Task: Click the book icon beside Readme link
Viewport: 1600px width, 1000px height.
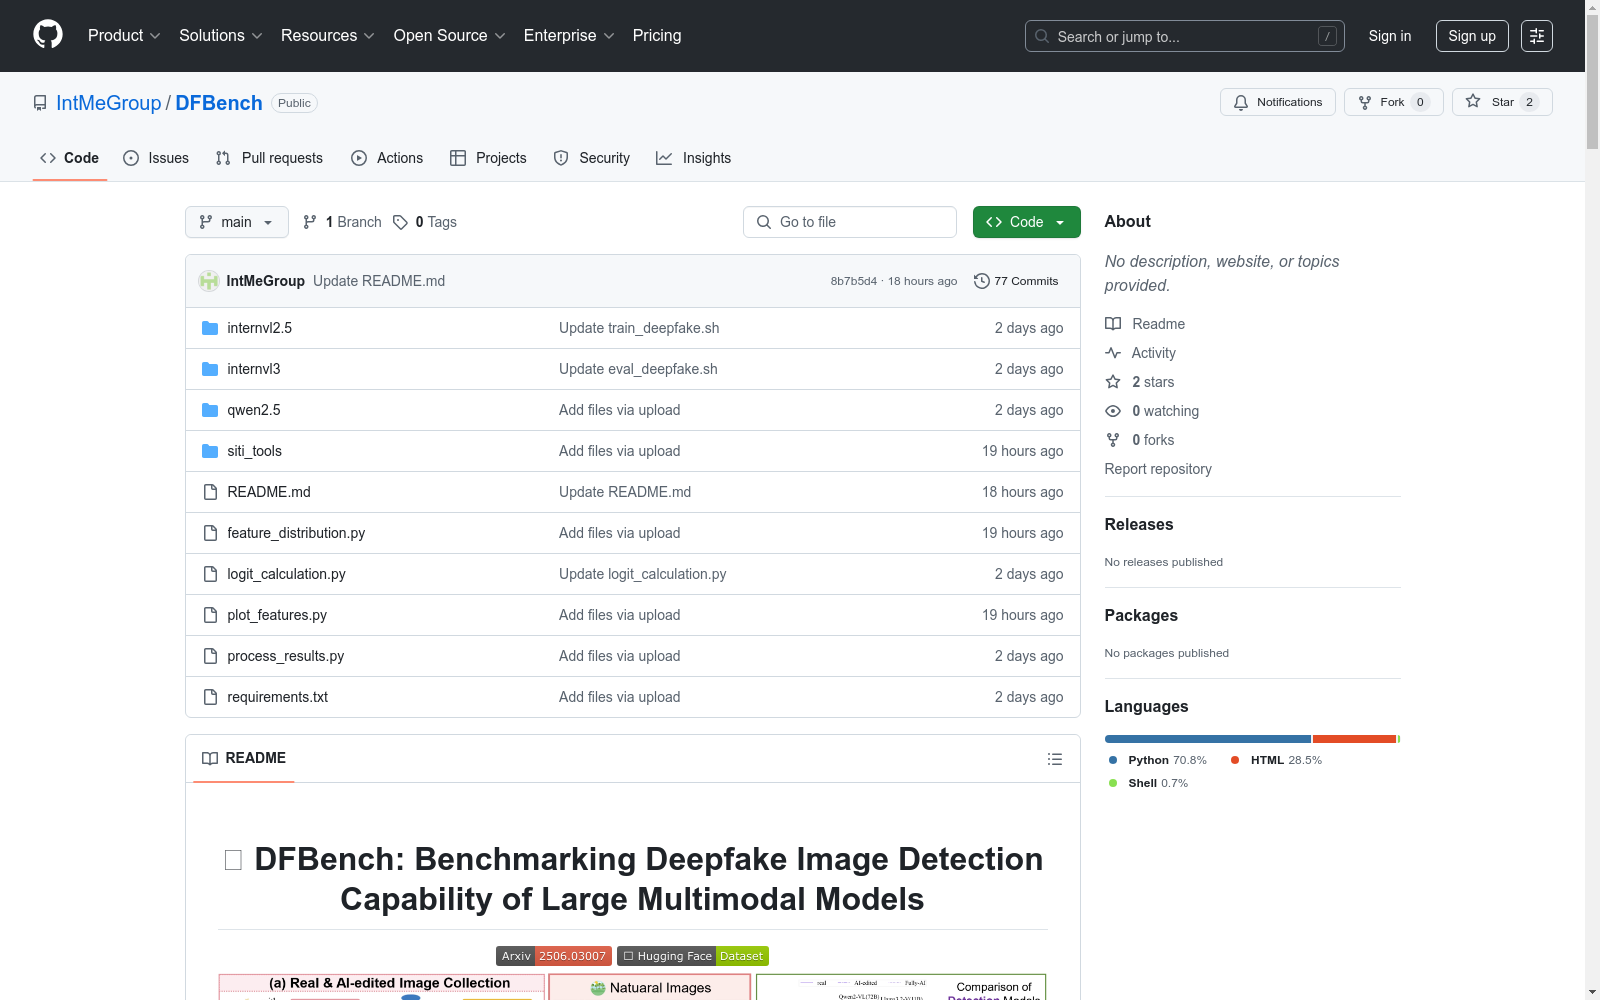Action: coord(1113,324)
